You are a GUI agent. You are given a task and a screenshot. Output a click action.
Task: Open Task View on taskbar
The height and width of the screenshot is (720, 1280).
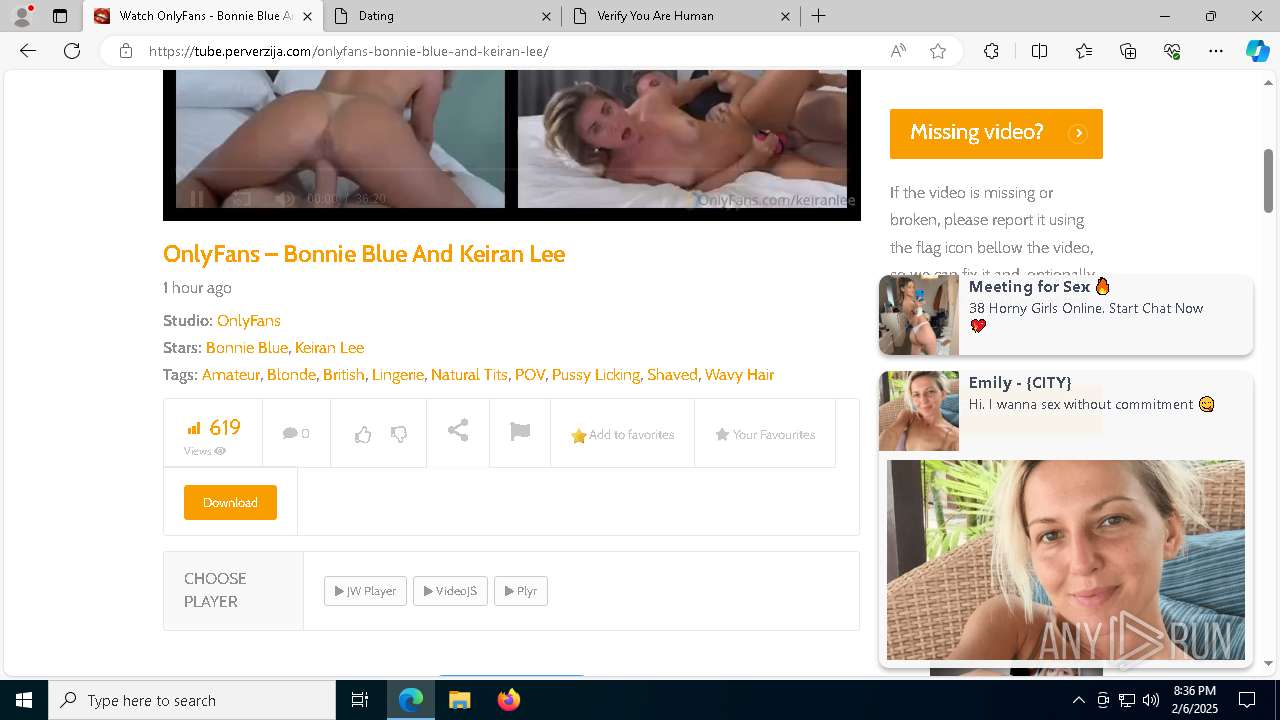(360, 700)
